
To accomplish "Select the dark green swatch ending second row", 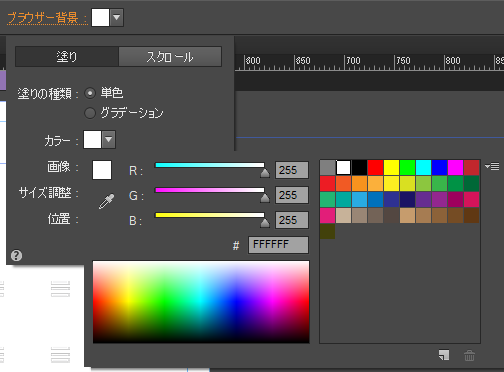I will [x=471, y=183].
